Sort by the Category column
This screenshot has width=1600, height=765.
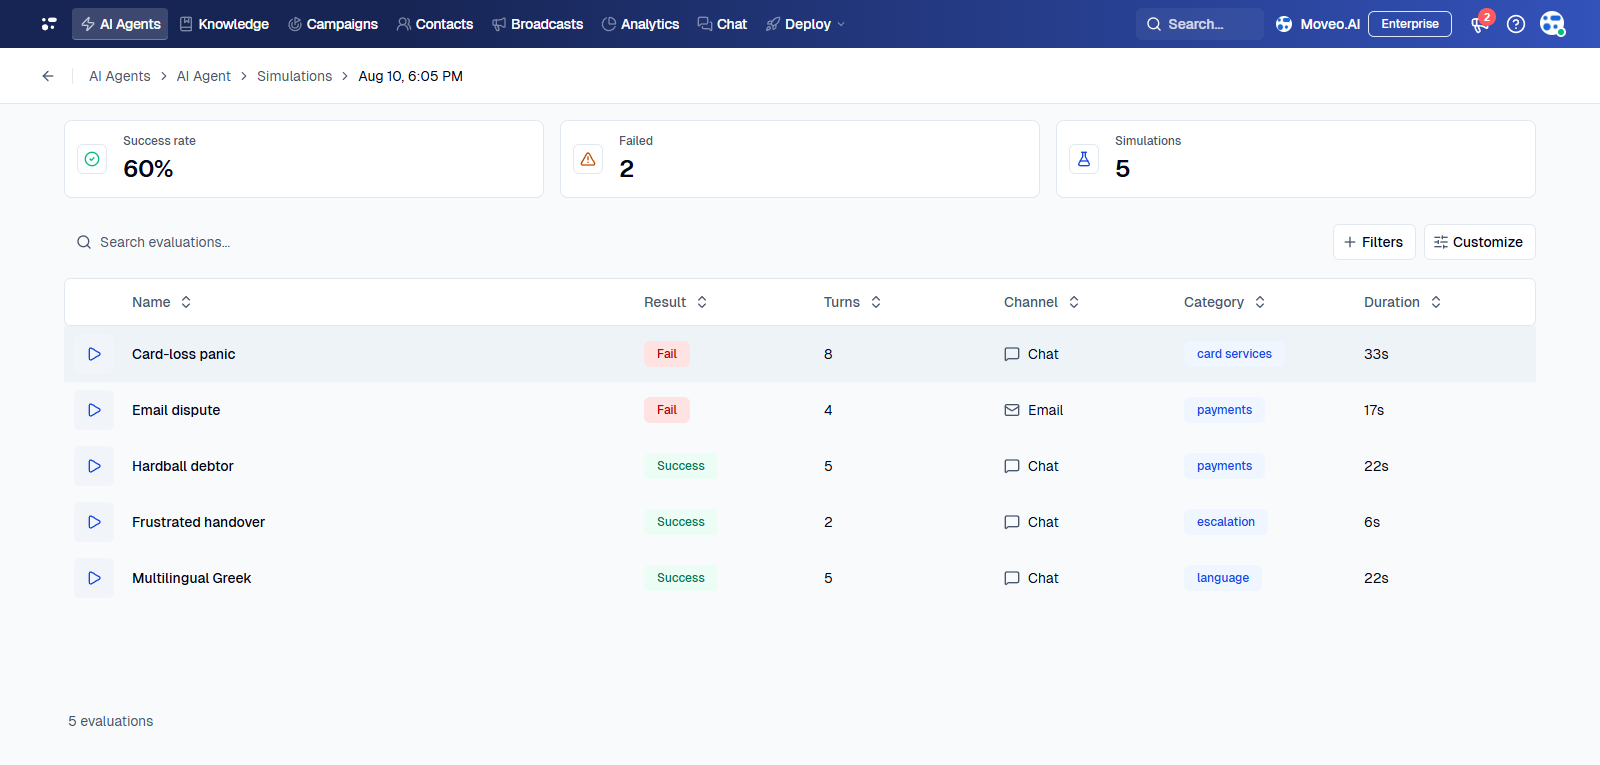tap(1224, 302)
